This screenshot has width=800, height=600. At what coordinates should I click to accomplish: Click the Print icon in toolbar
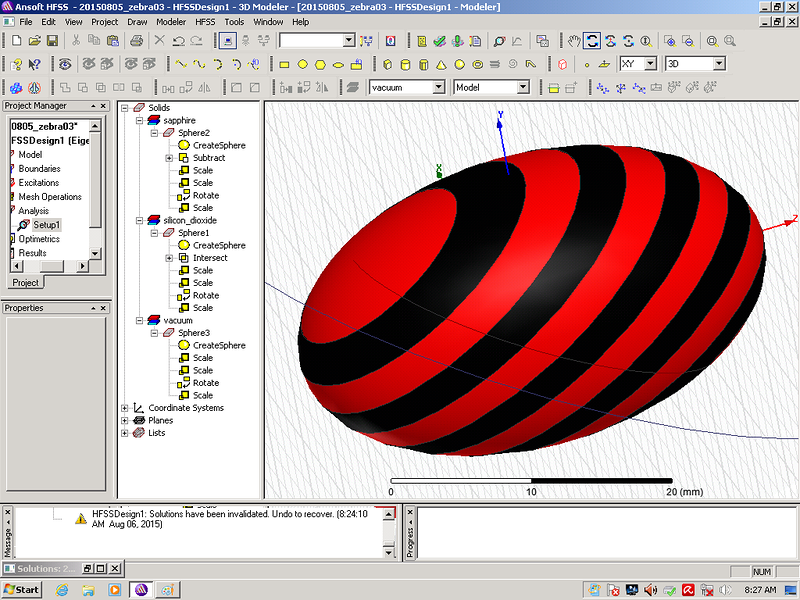pyautogui.click(x=137, y=41)
